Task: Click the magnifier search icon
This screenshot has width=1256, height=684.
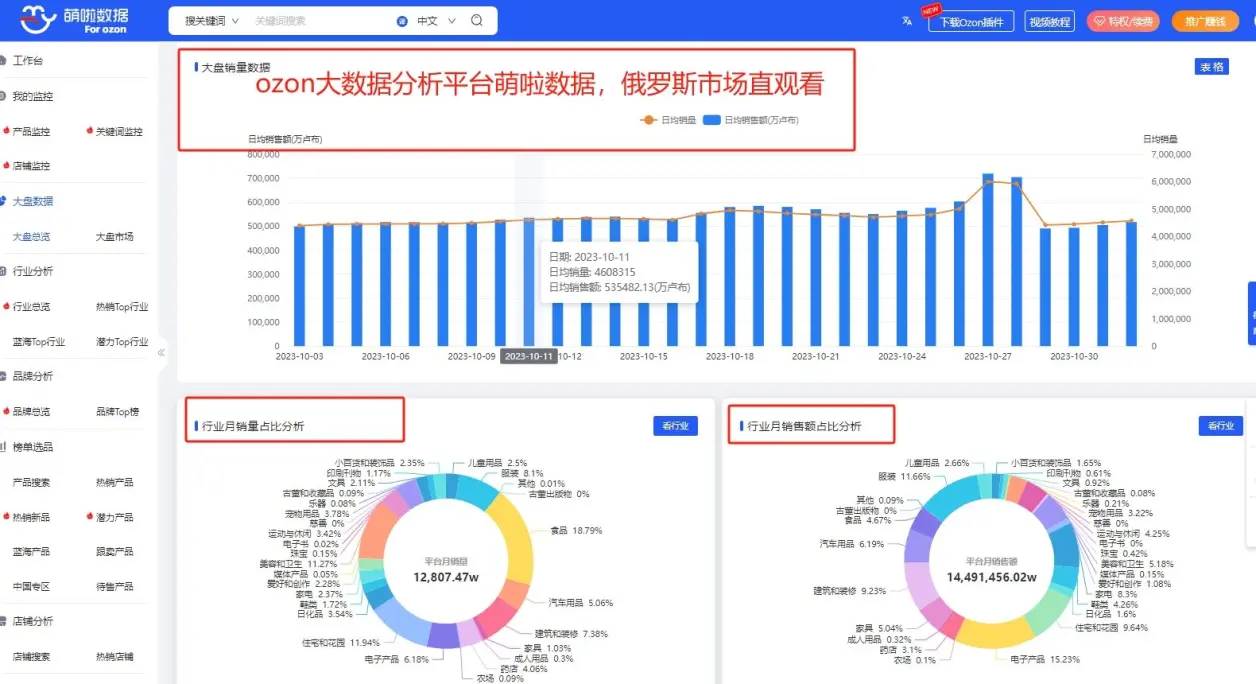Action: (x=477, y=20)
